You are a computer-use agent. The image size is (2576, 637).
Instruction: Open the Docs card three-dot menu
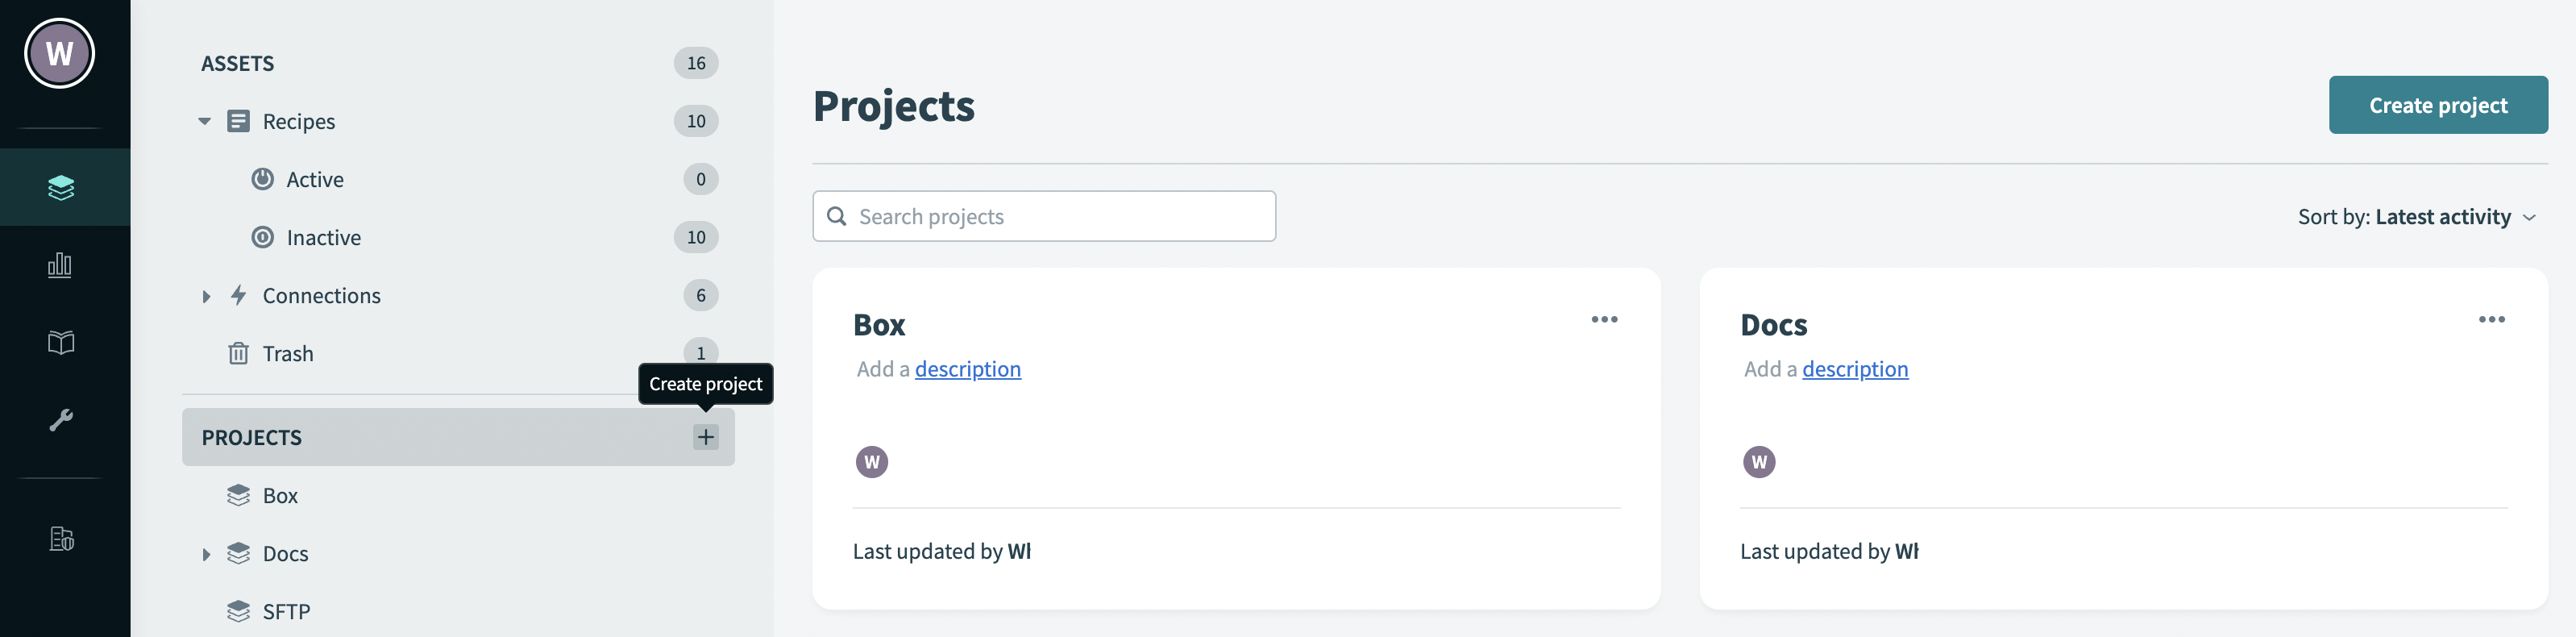2491,320
